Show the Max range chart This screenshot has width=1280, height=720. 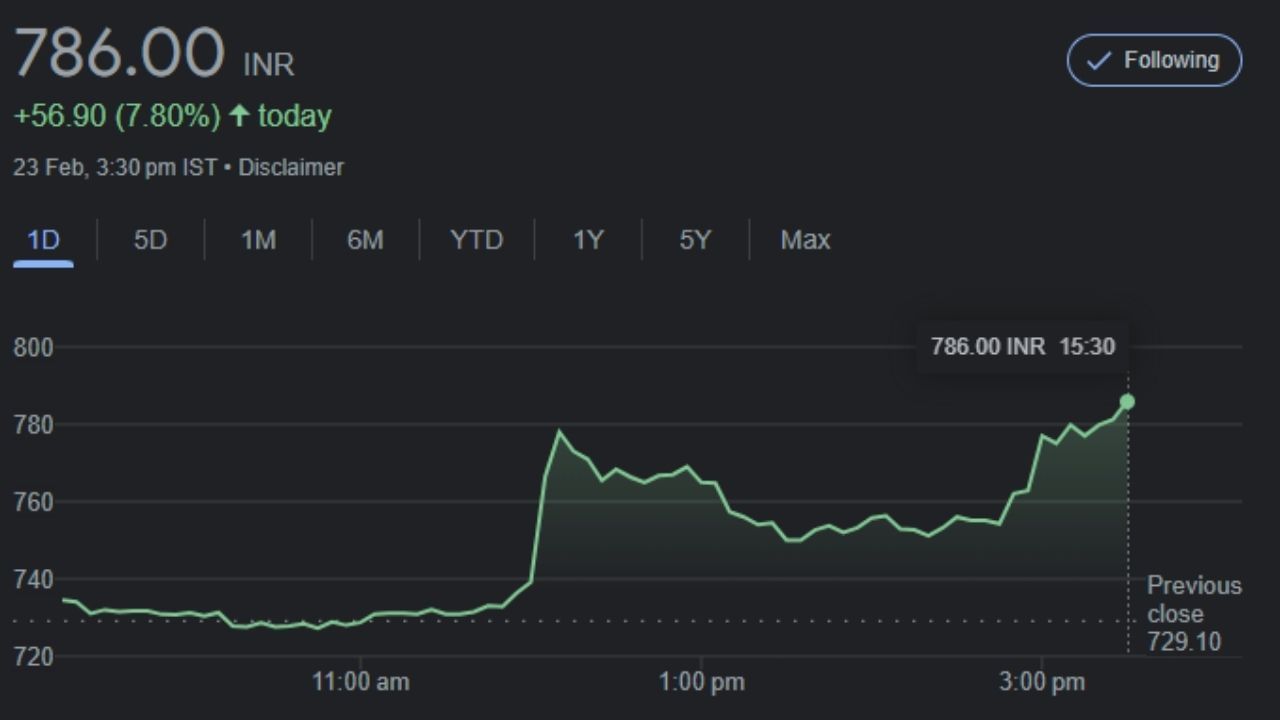[805, 240]
